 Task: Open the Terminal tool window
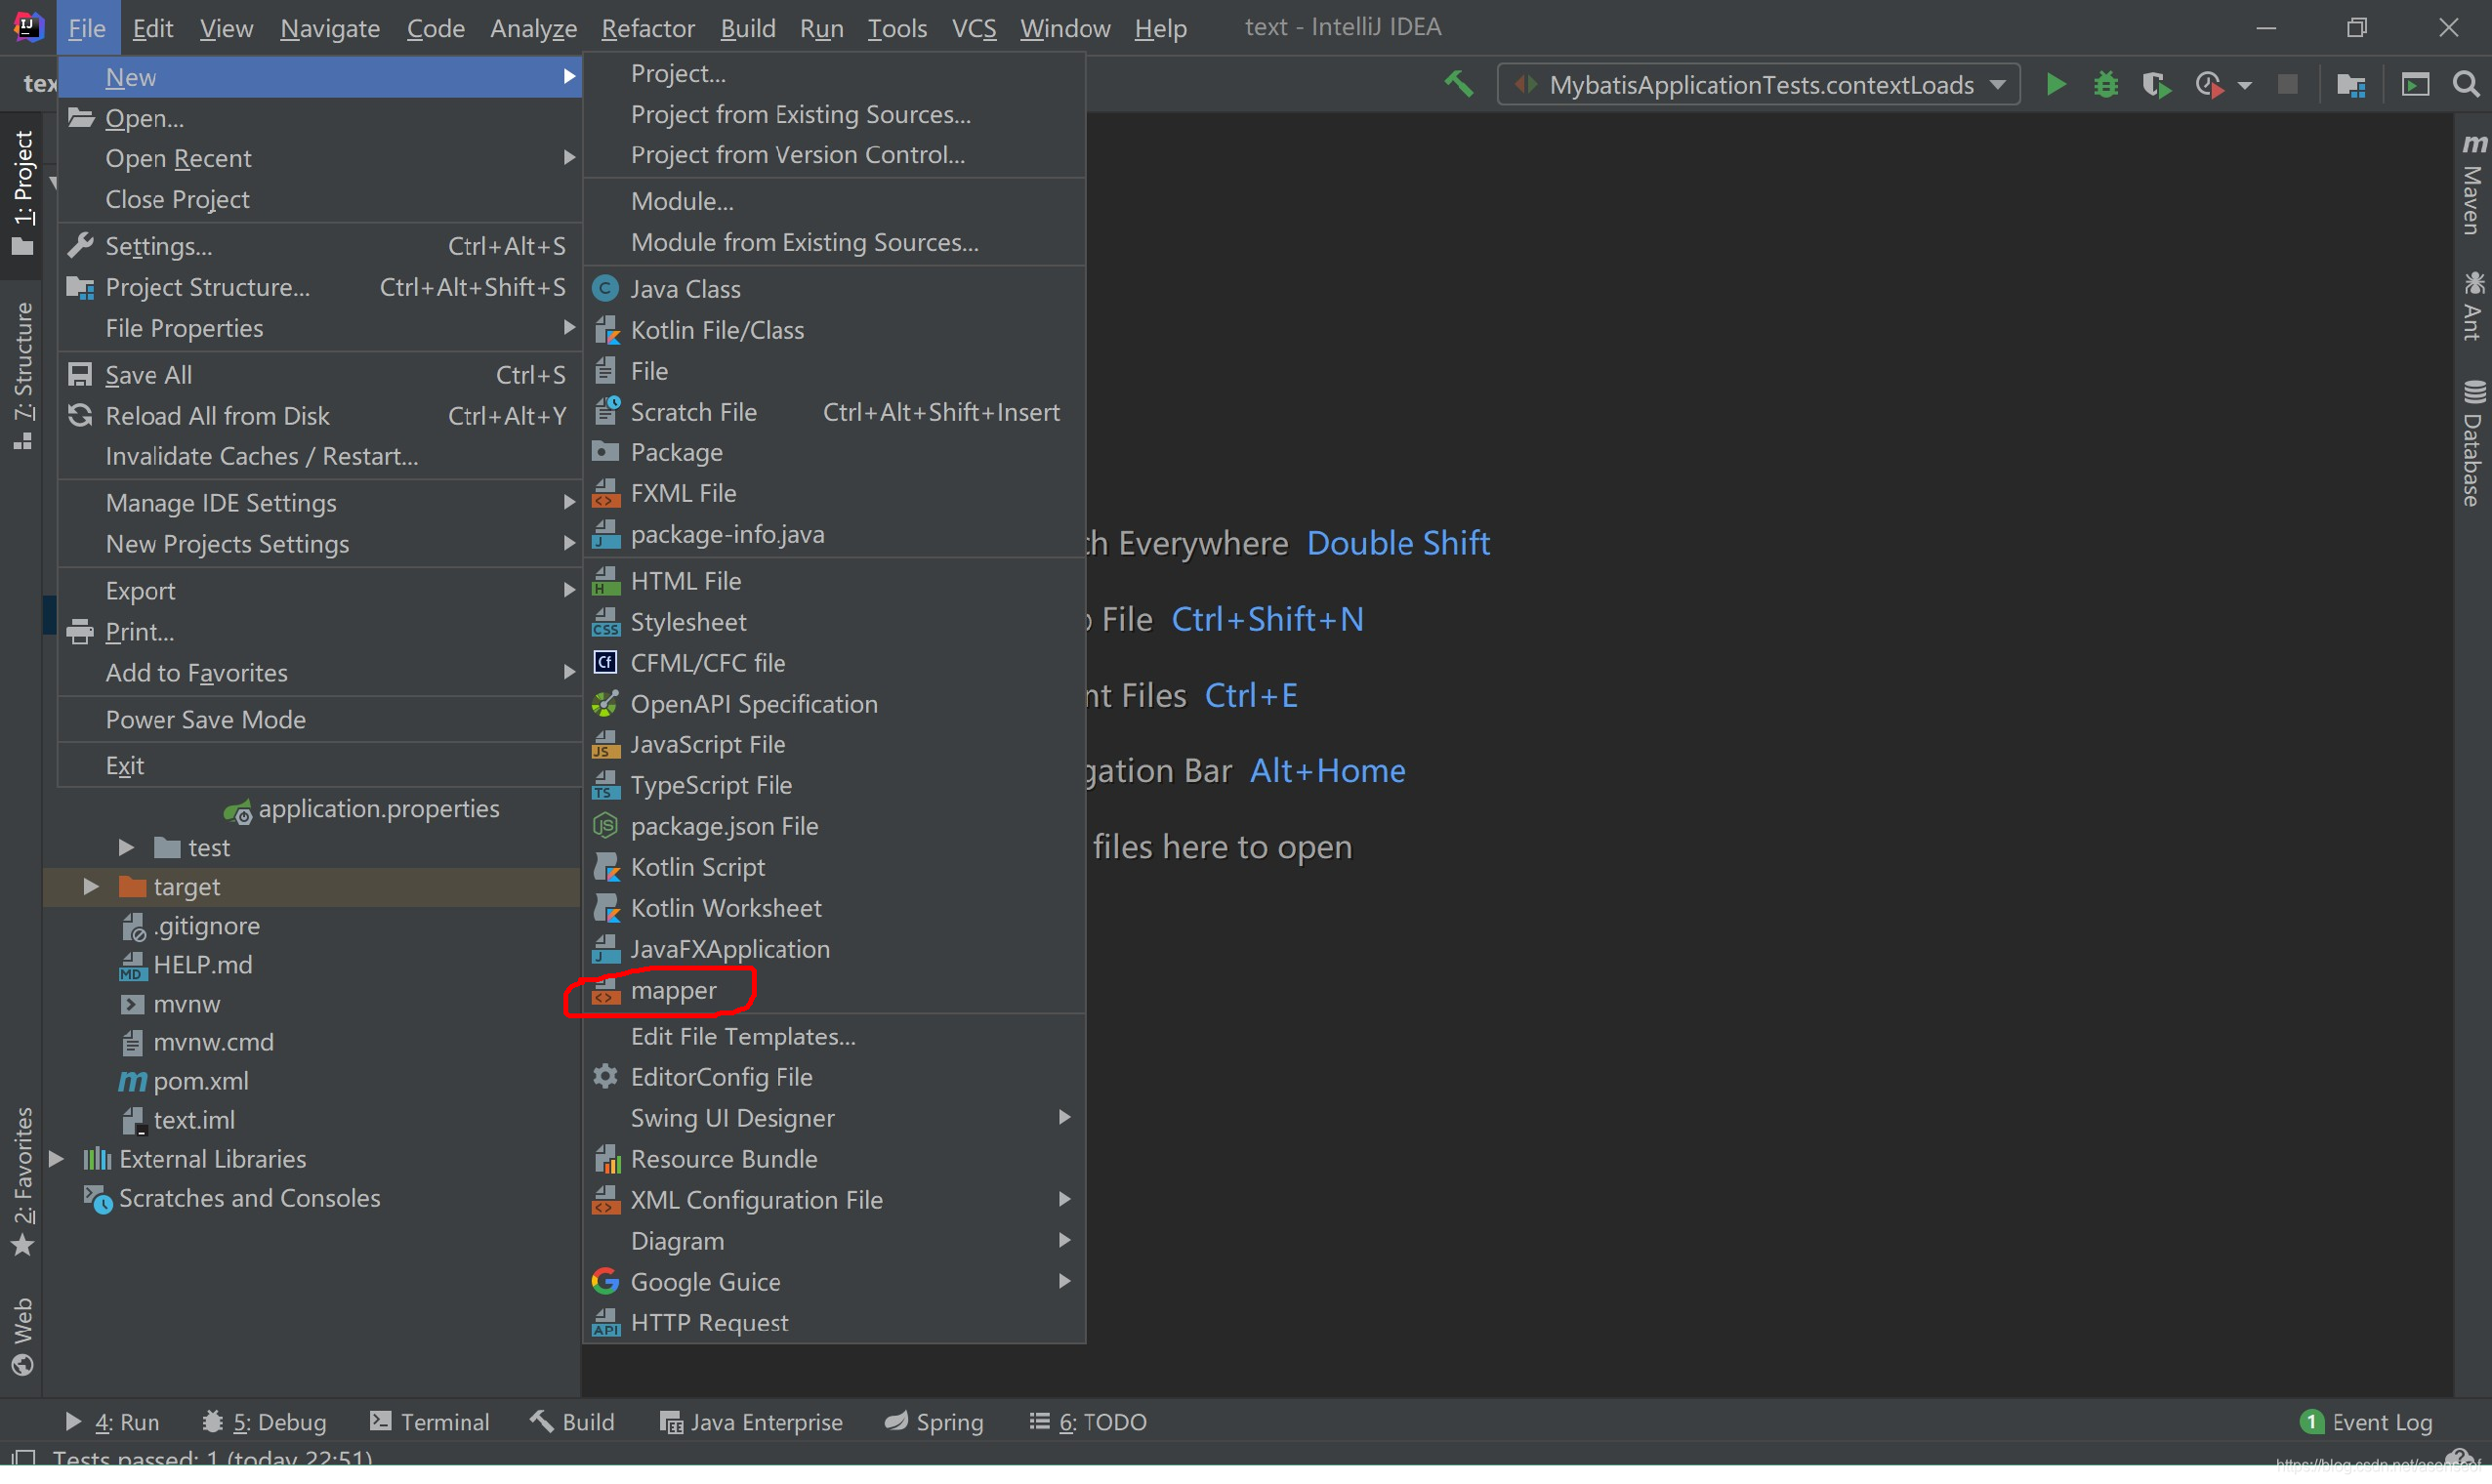coord(430,1422)
